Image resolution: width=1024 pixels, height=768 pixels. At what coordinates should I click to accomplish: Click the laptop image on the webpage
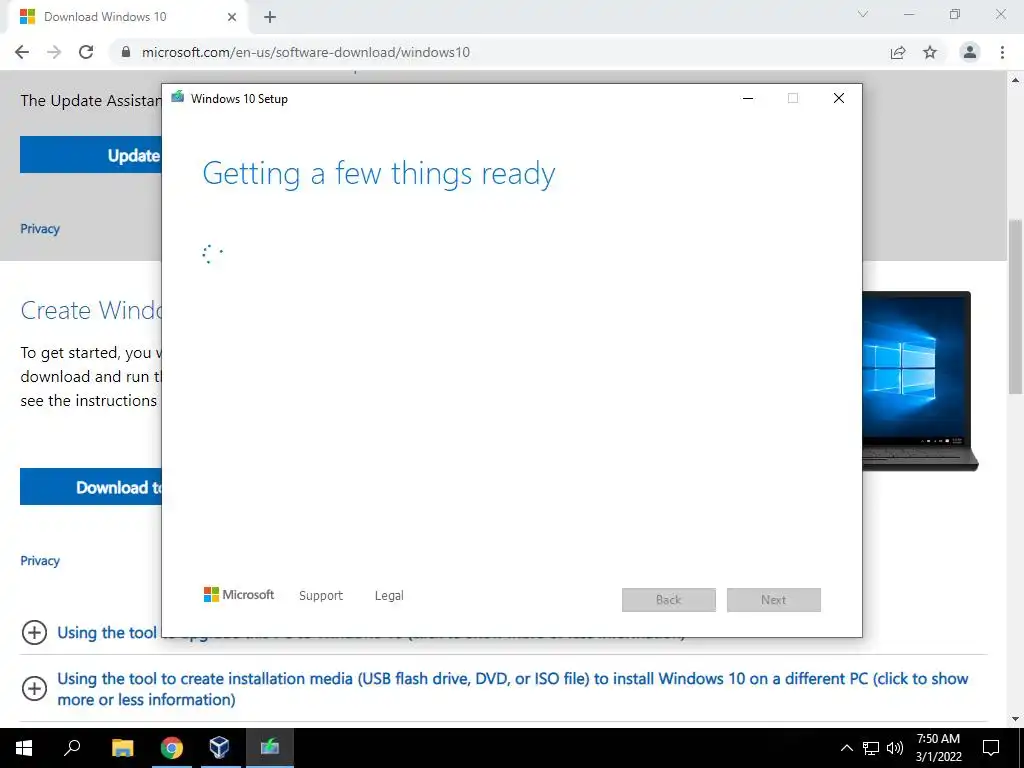click(x=920, y=381)
